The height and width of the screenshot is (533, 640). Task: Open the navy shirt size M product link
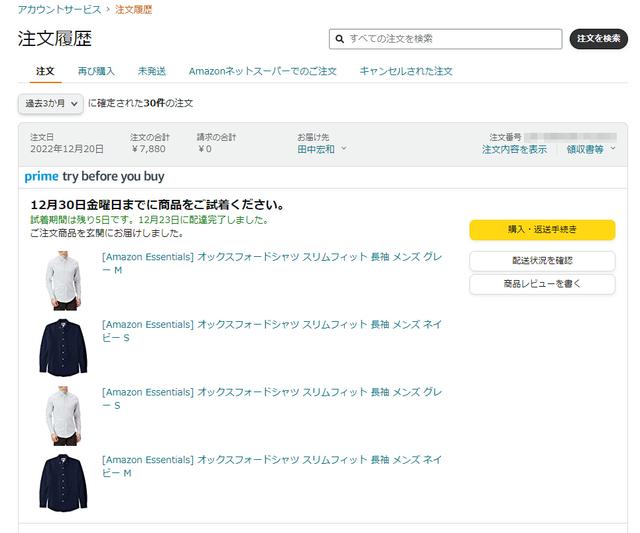point(272,466)
